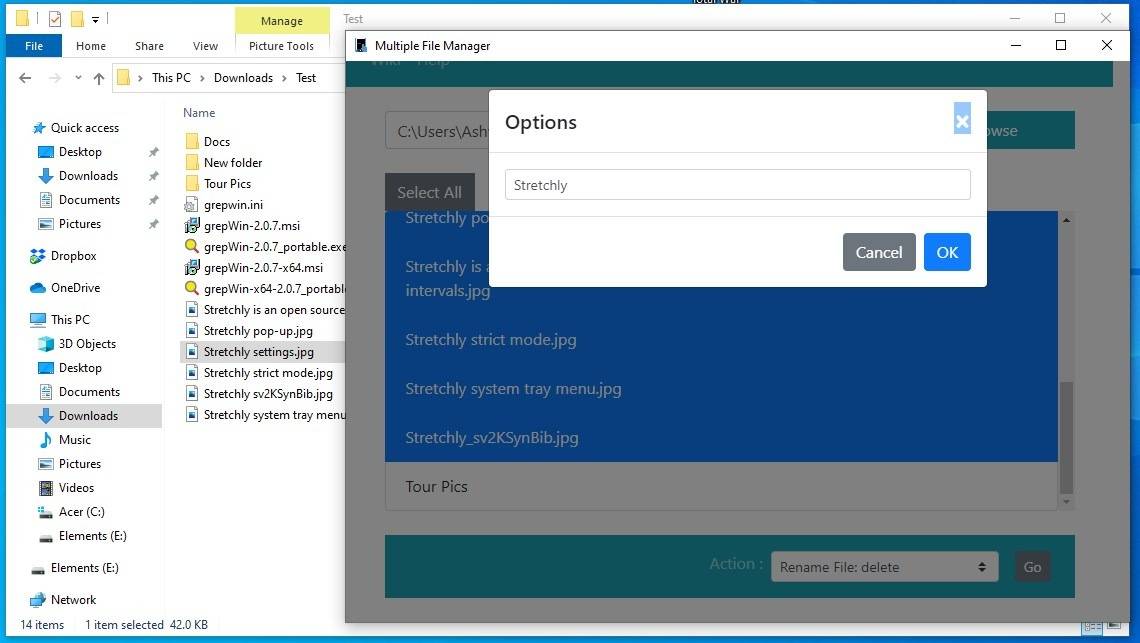Click the Name column header
The image size is (1140, 643).
tap(198, 113)
